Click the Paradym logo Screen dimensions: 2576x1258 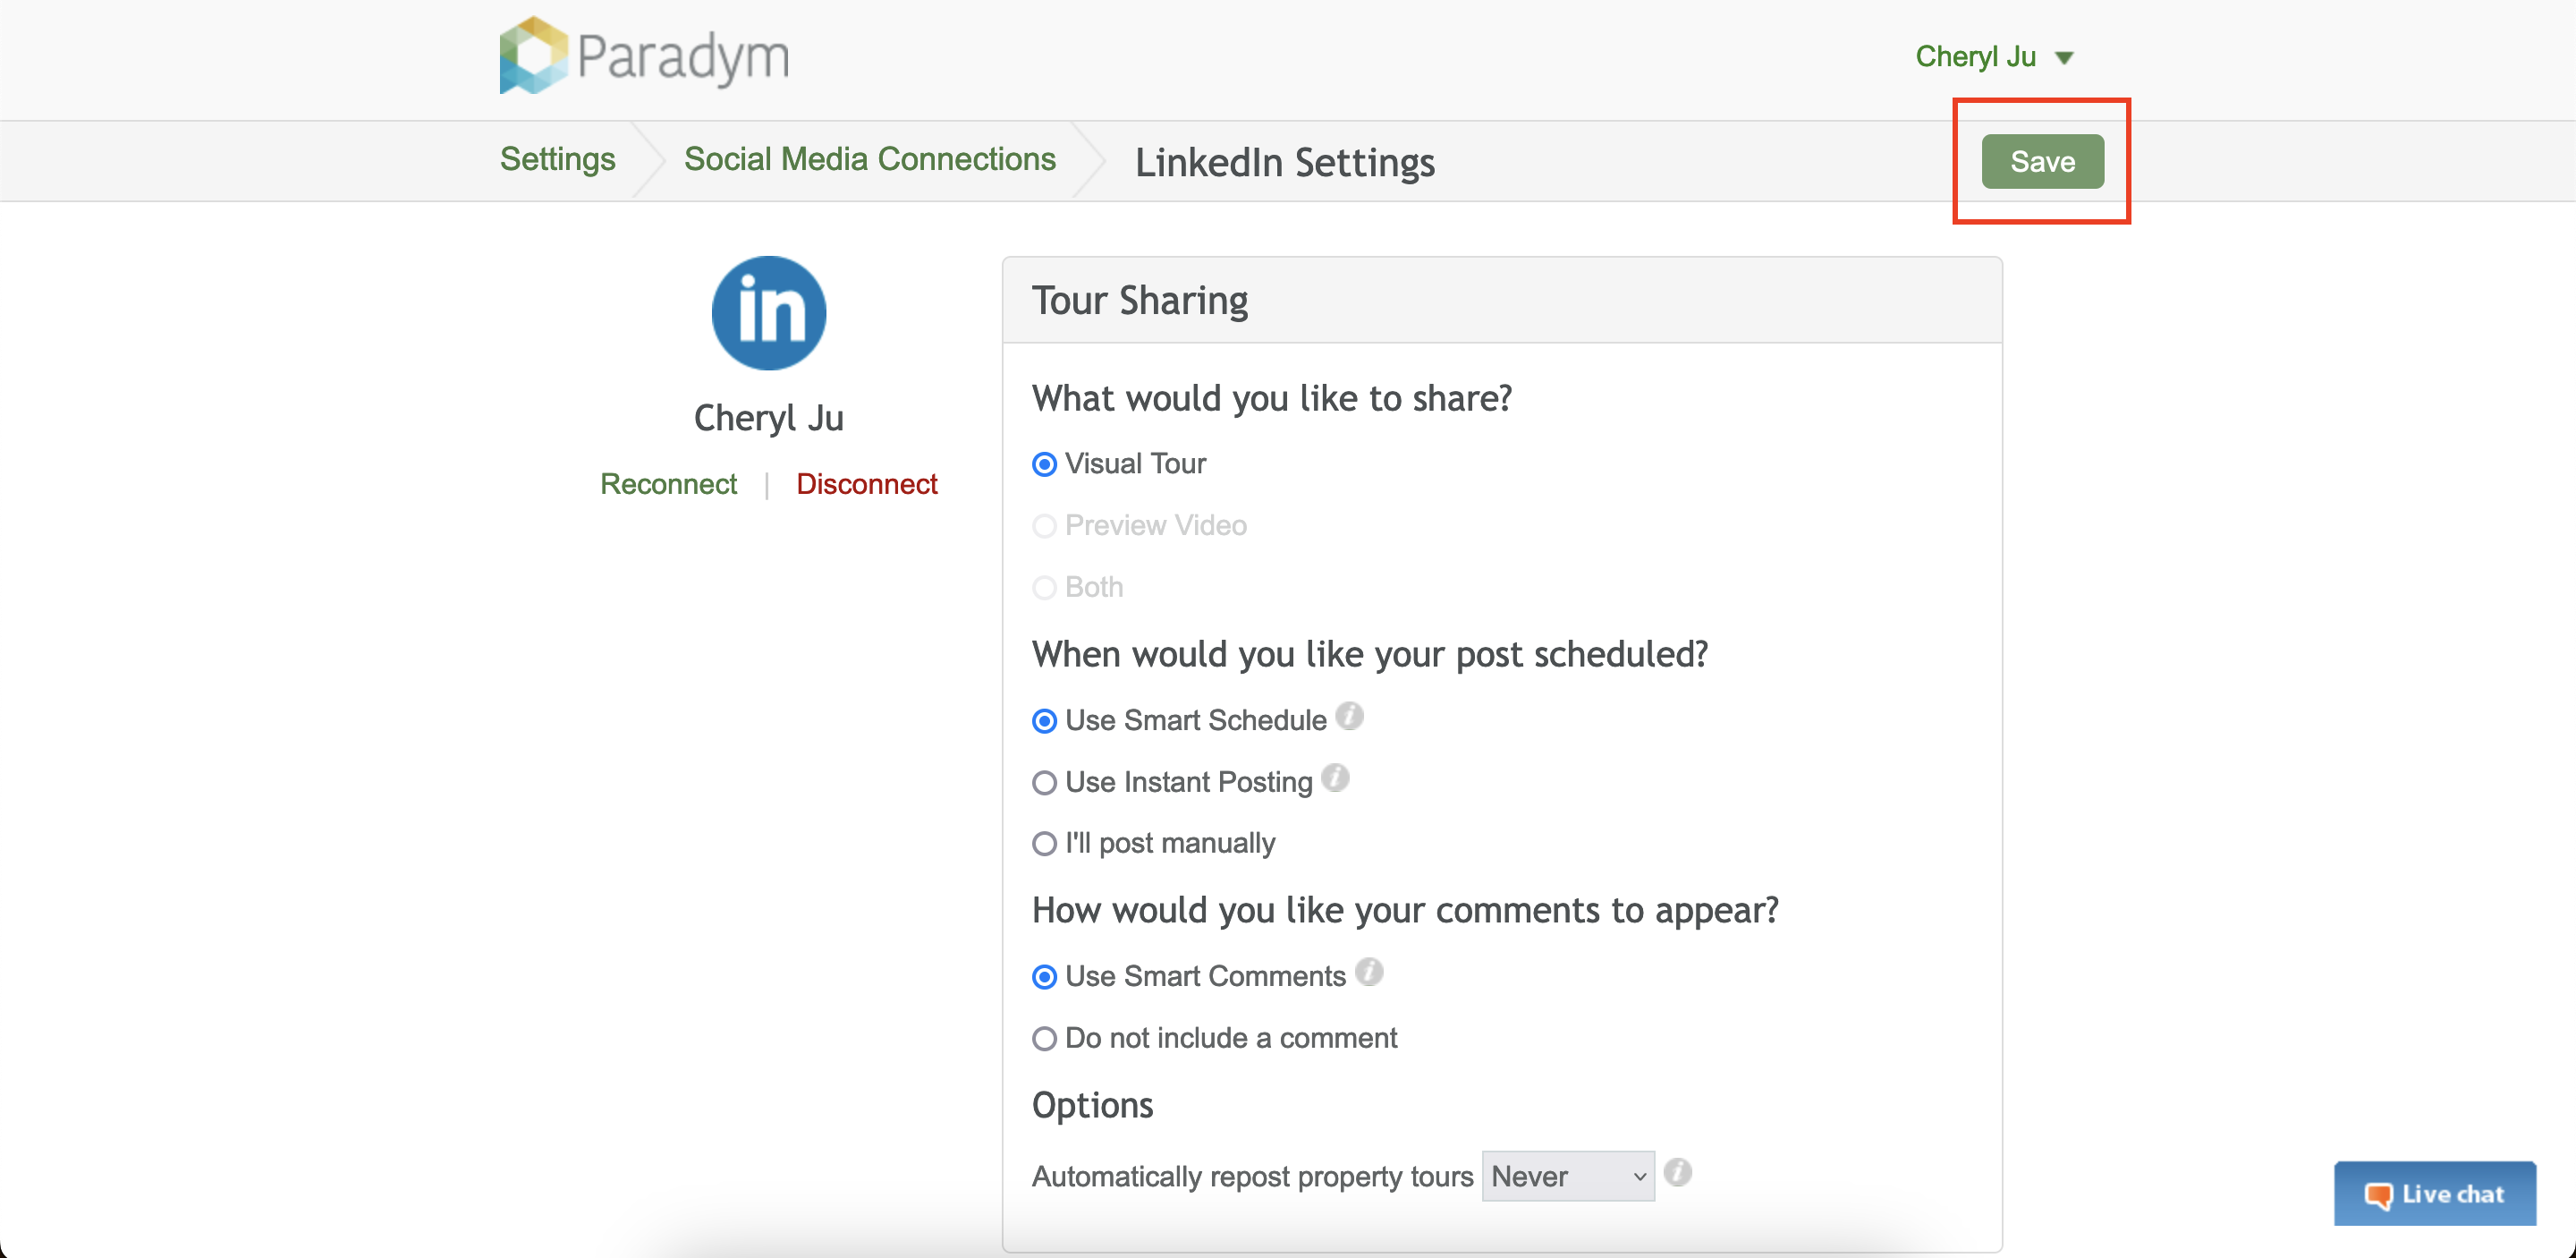(644, 56)
